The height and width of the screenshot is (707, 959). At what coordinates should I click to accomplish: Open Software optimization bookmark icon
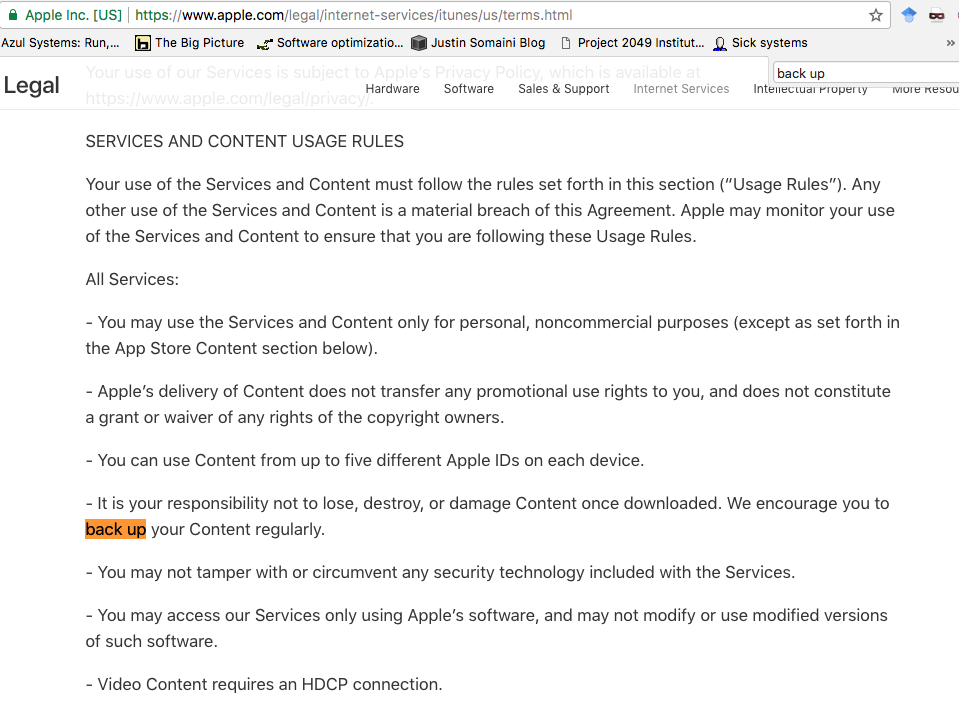tap(265, 43)
